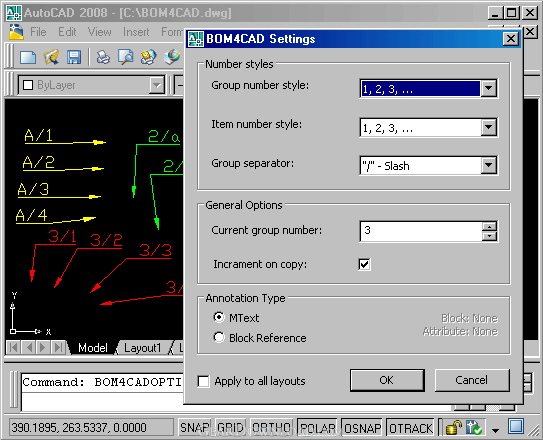Image resolution: width=543 pixels, height=440 pixels.
Task: Uncheck Increment on copy checkbox
Action: pos(364,264)
